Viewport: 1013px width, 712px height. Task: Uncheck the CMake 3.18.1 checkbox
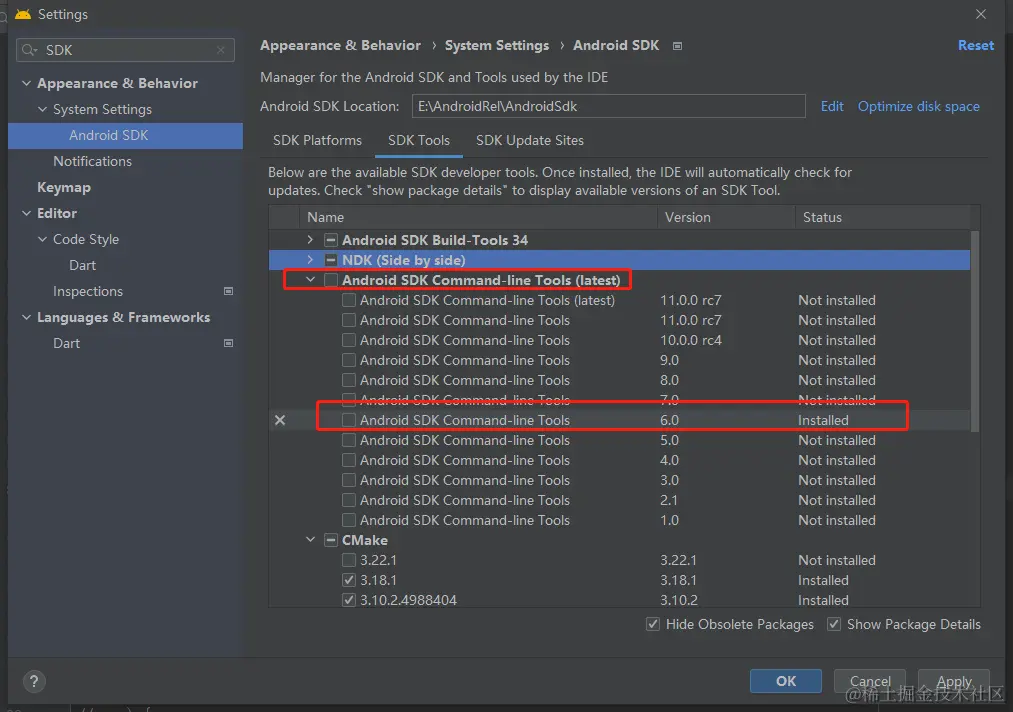(349, 580)
